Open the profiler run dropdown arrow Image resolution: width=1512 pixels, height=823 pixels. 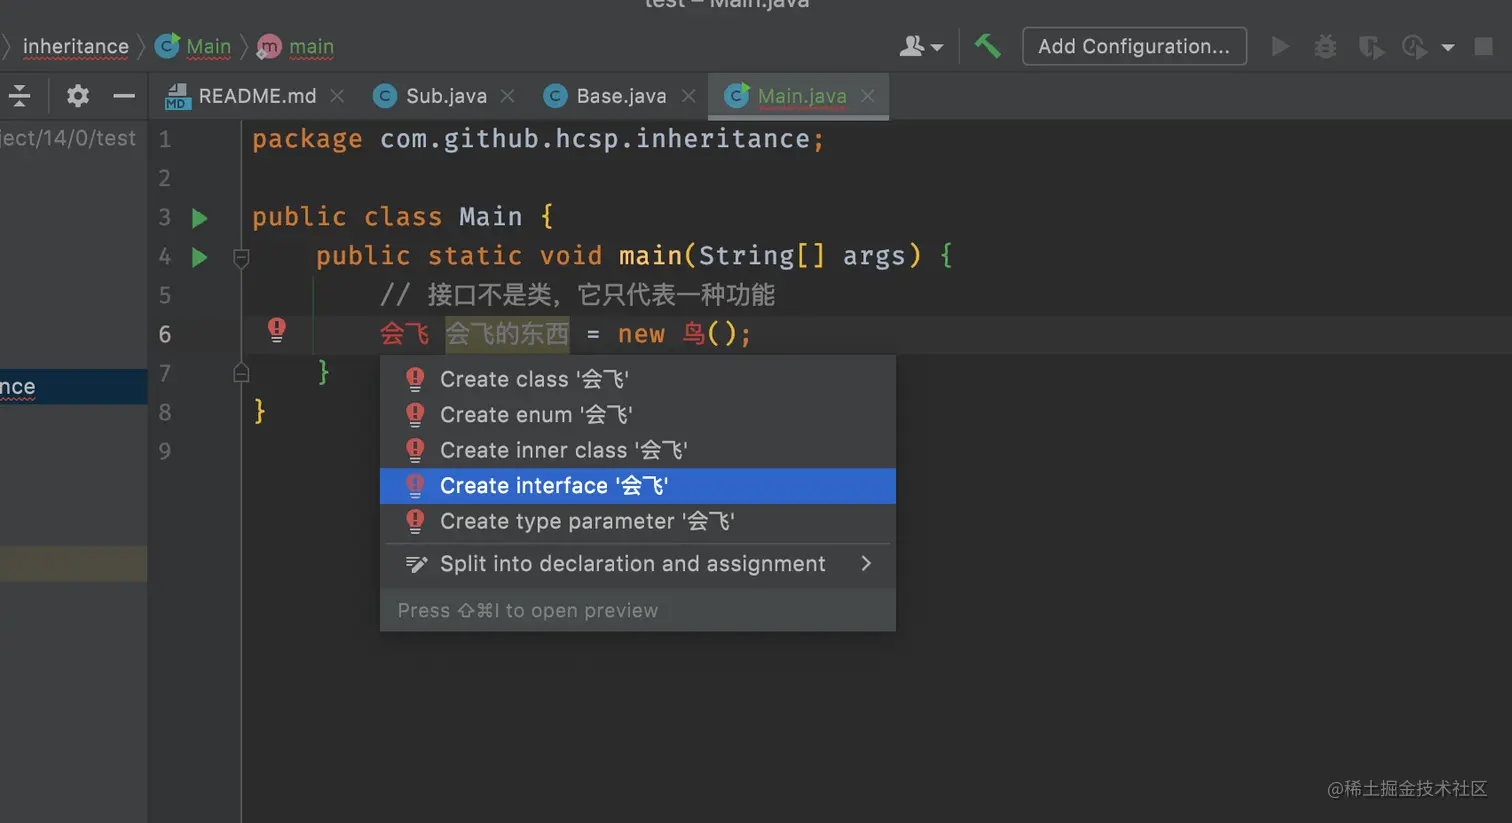1447,48
